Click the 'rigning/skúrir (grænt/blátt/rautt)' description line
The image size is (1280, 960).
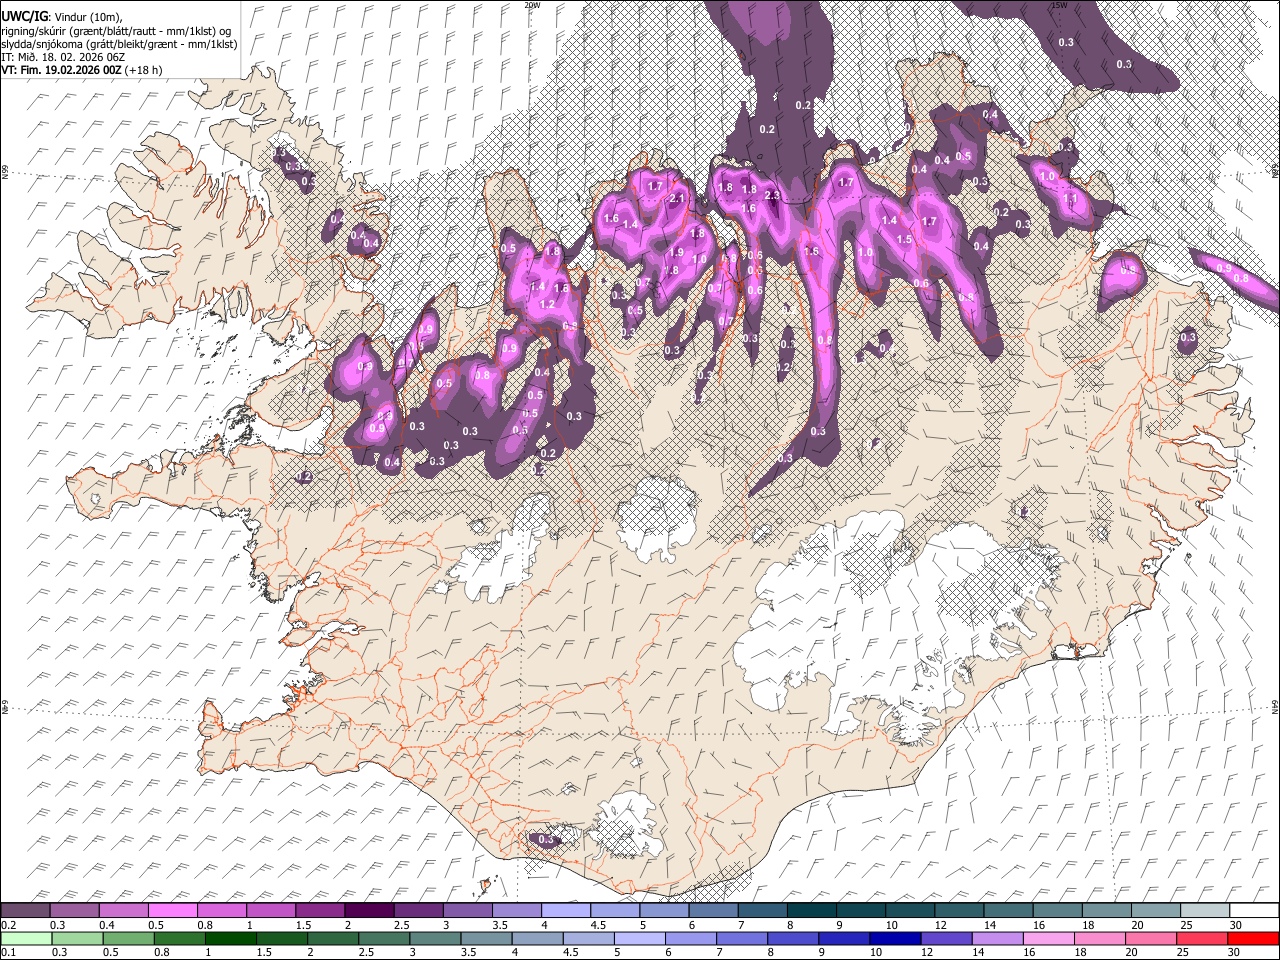pyautogui.click(x=119, y=29)
